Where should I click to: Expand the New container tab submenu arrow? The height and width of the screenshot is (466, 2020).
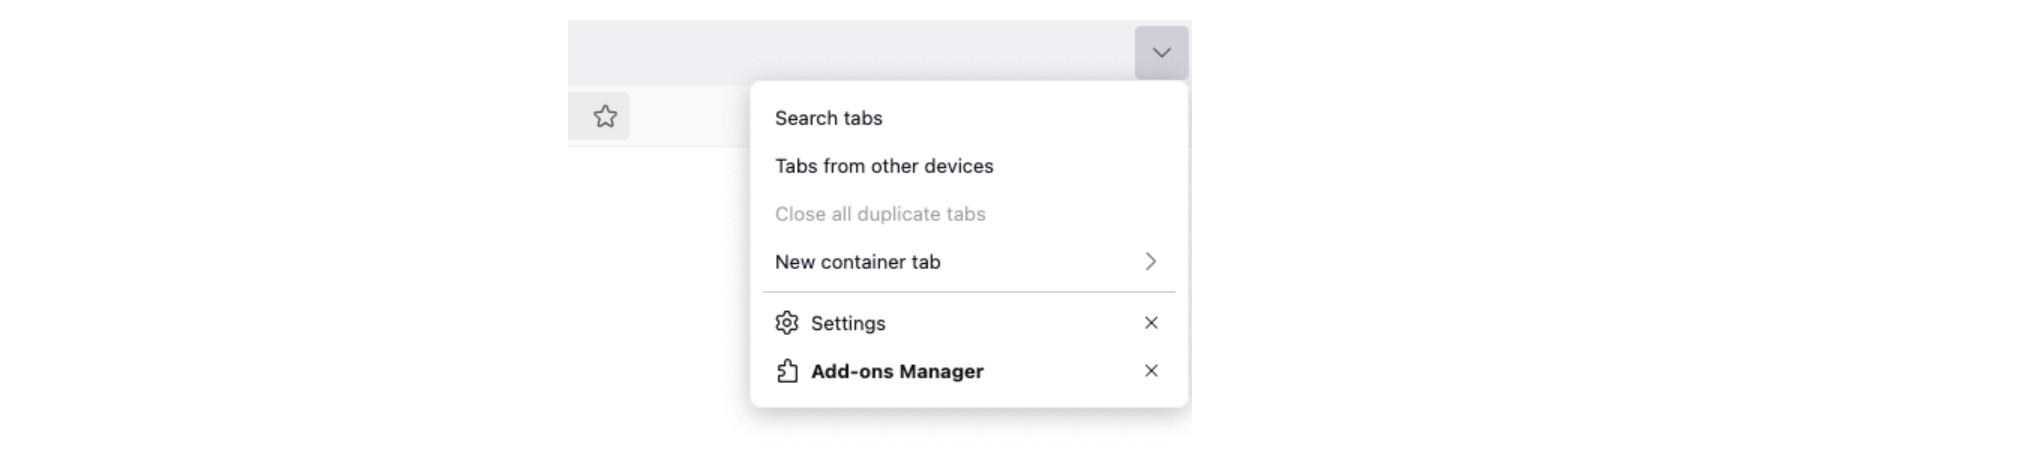coord(1151,262)
